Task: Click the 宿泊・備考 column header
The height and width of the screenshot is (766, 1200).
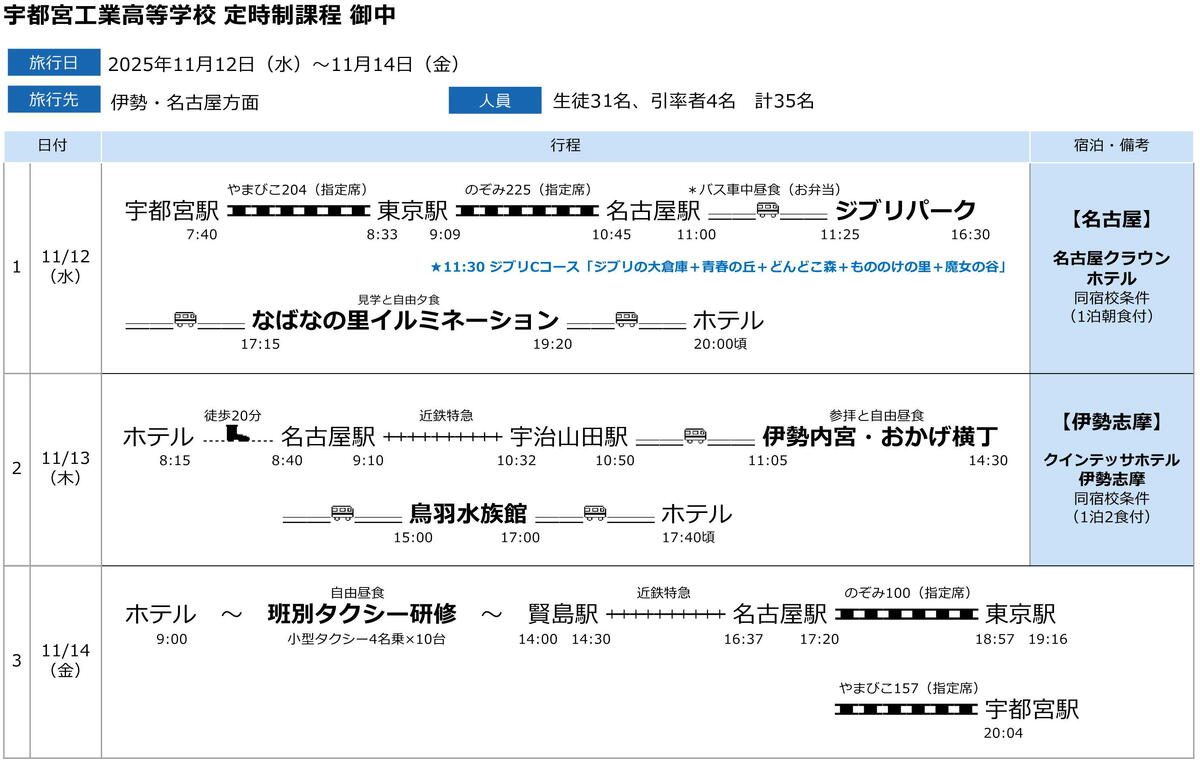Action: coord(1114,145)
